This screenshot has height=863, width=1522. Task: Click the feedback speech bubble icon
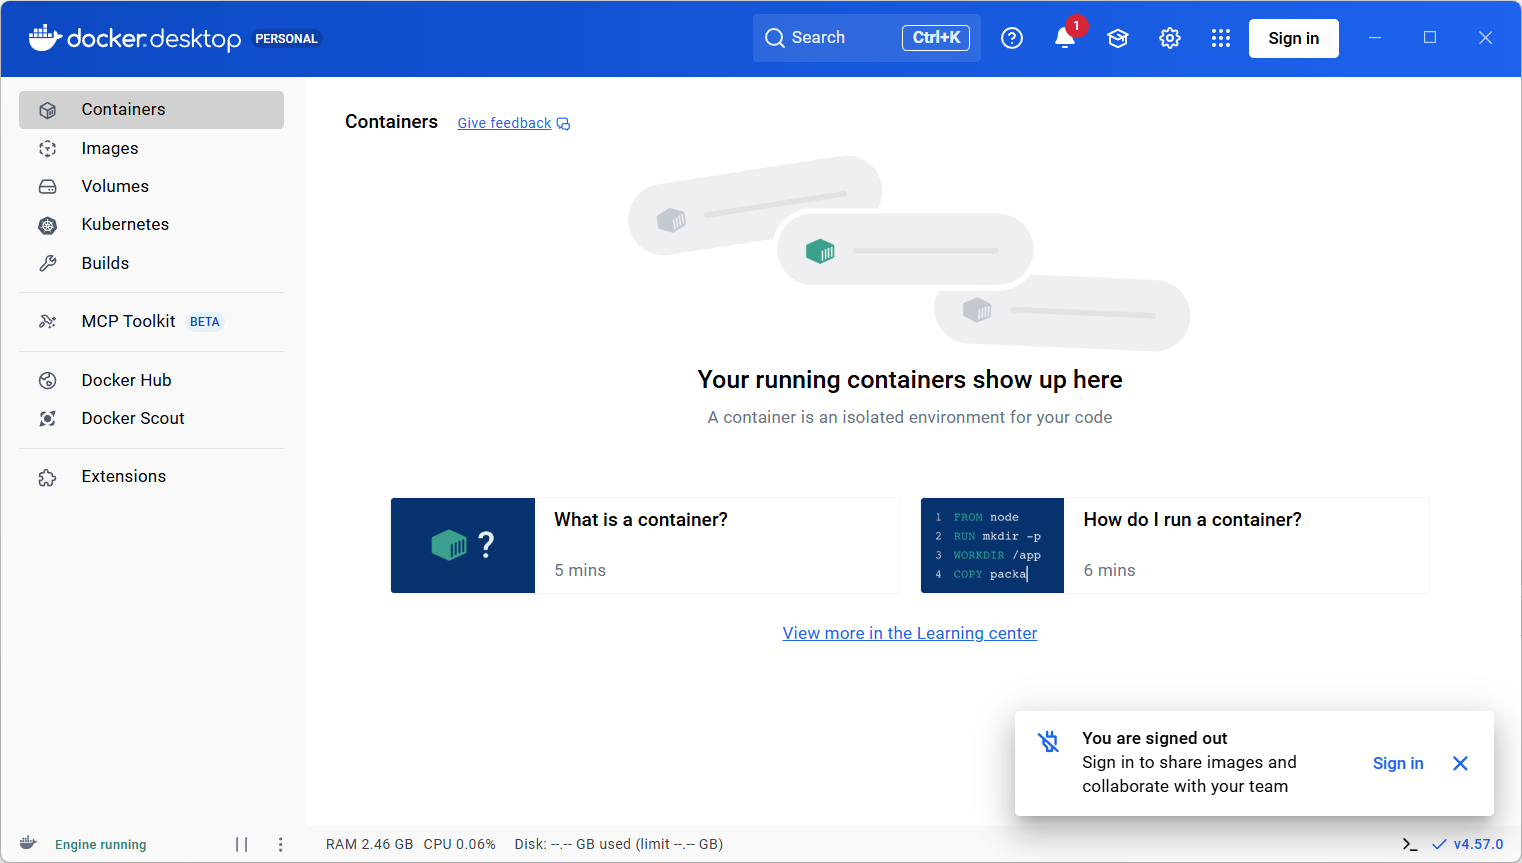(x=563, y=124)
